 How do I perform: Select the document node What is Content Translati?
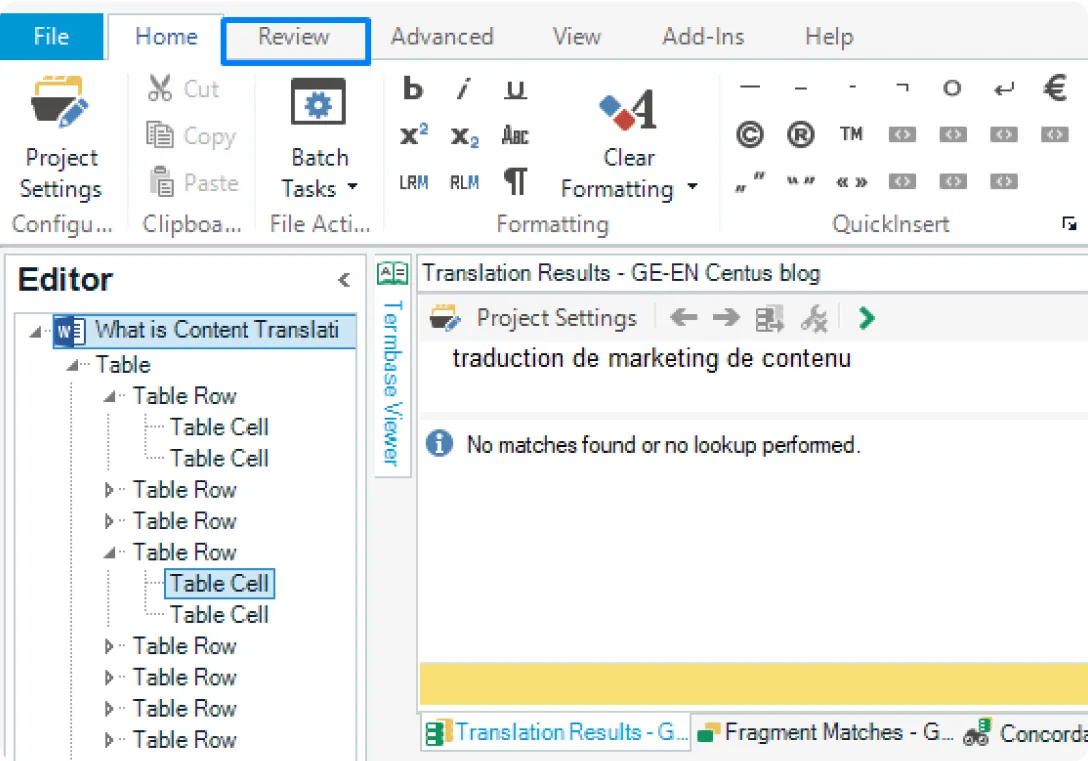point(216,330)
